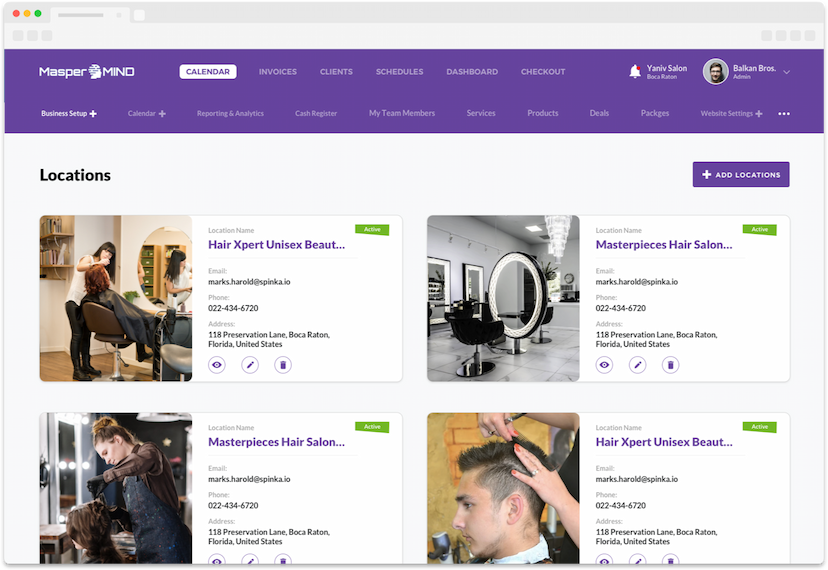
Task: Click the Add Locations button
Action: tap(740, 174)
